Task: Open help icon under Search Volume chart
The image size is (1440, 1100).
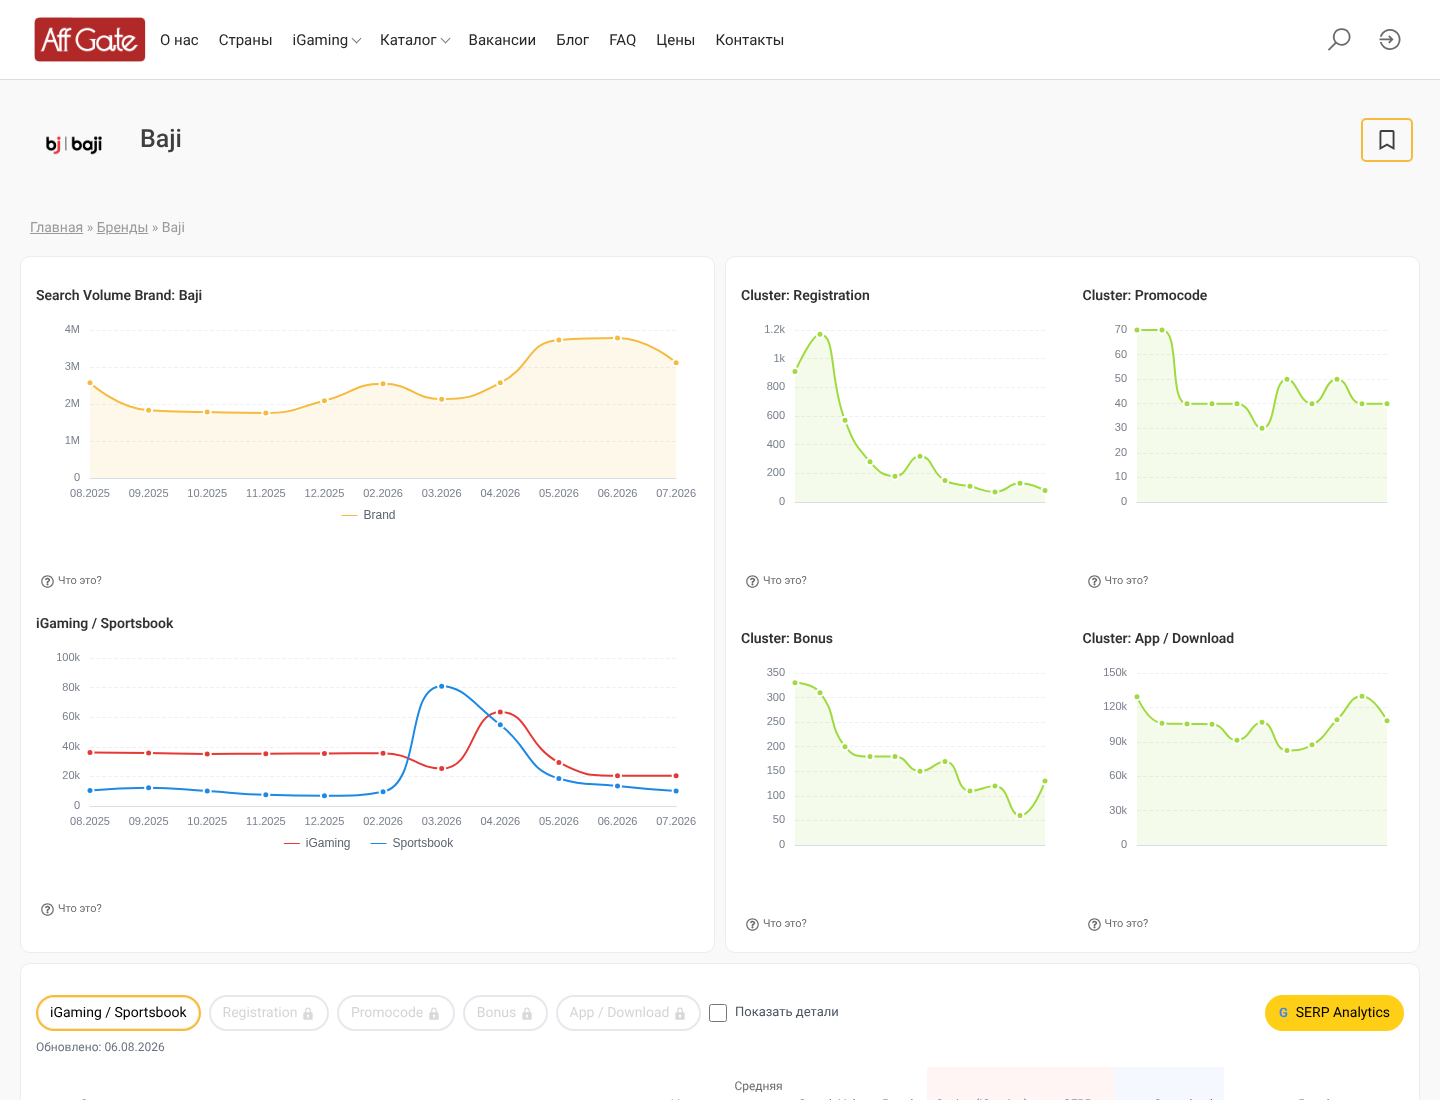Action: tap(47, 581)
